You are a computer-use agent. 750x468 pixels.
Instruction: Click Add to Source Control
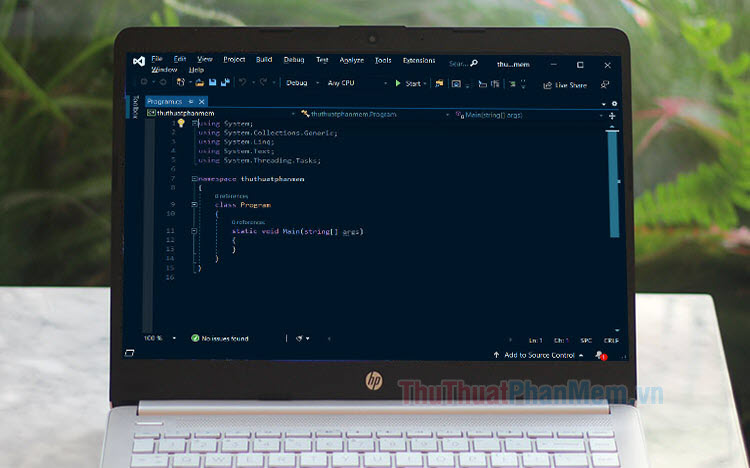[x=538, y=355]
